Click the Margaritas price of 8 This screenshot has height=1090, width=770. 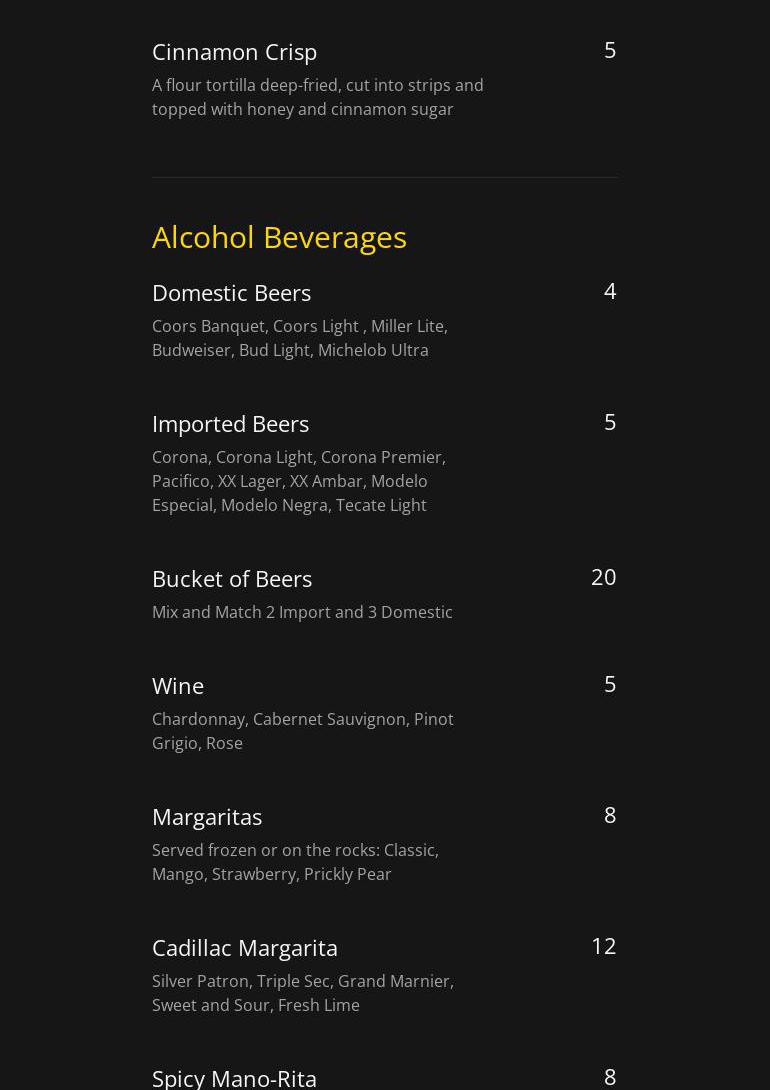coord(609,815)
